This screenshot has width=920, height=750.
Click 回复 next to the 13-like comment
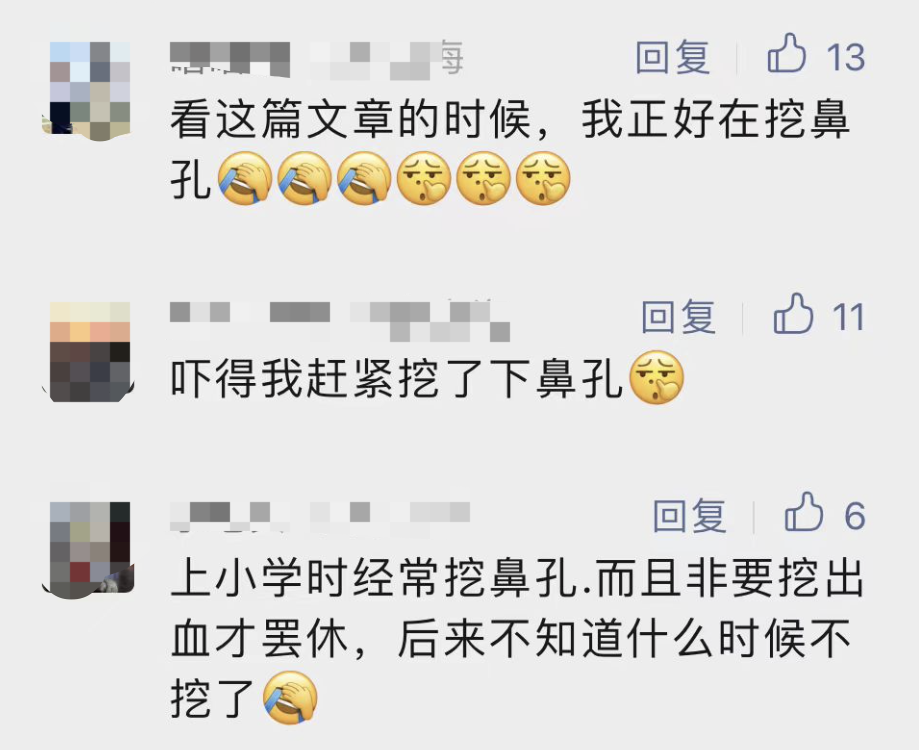pos(673,58)
